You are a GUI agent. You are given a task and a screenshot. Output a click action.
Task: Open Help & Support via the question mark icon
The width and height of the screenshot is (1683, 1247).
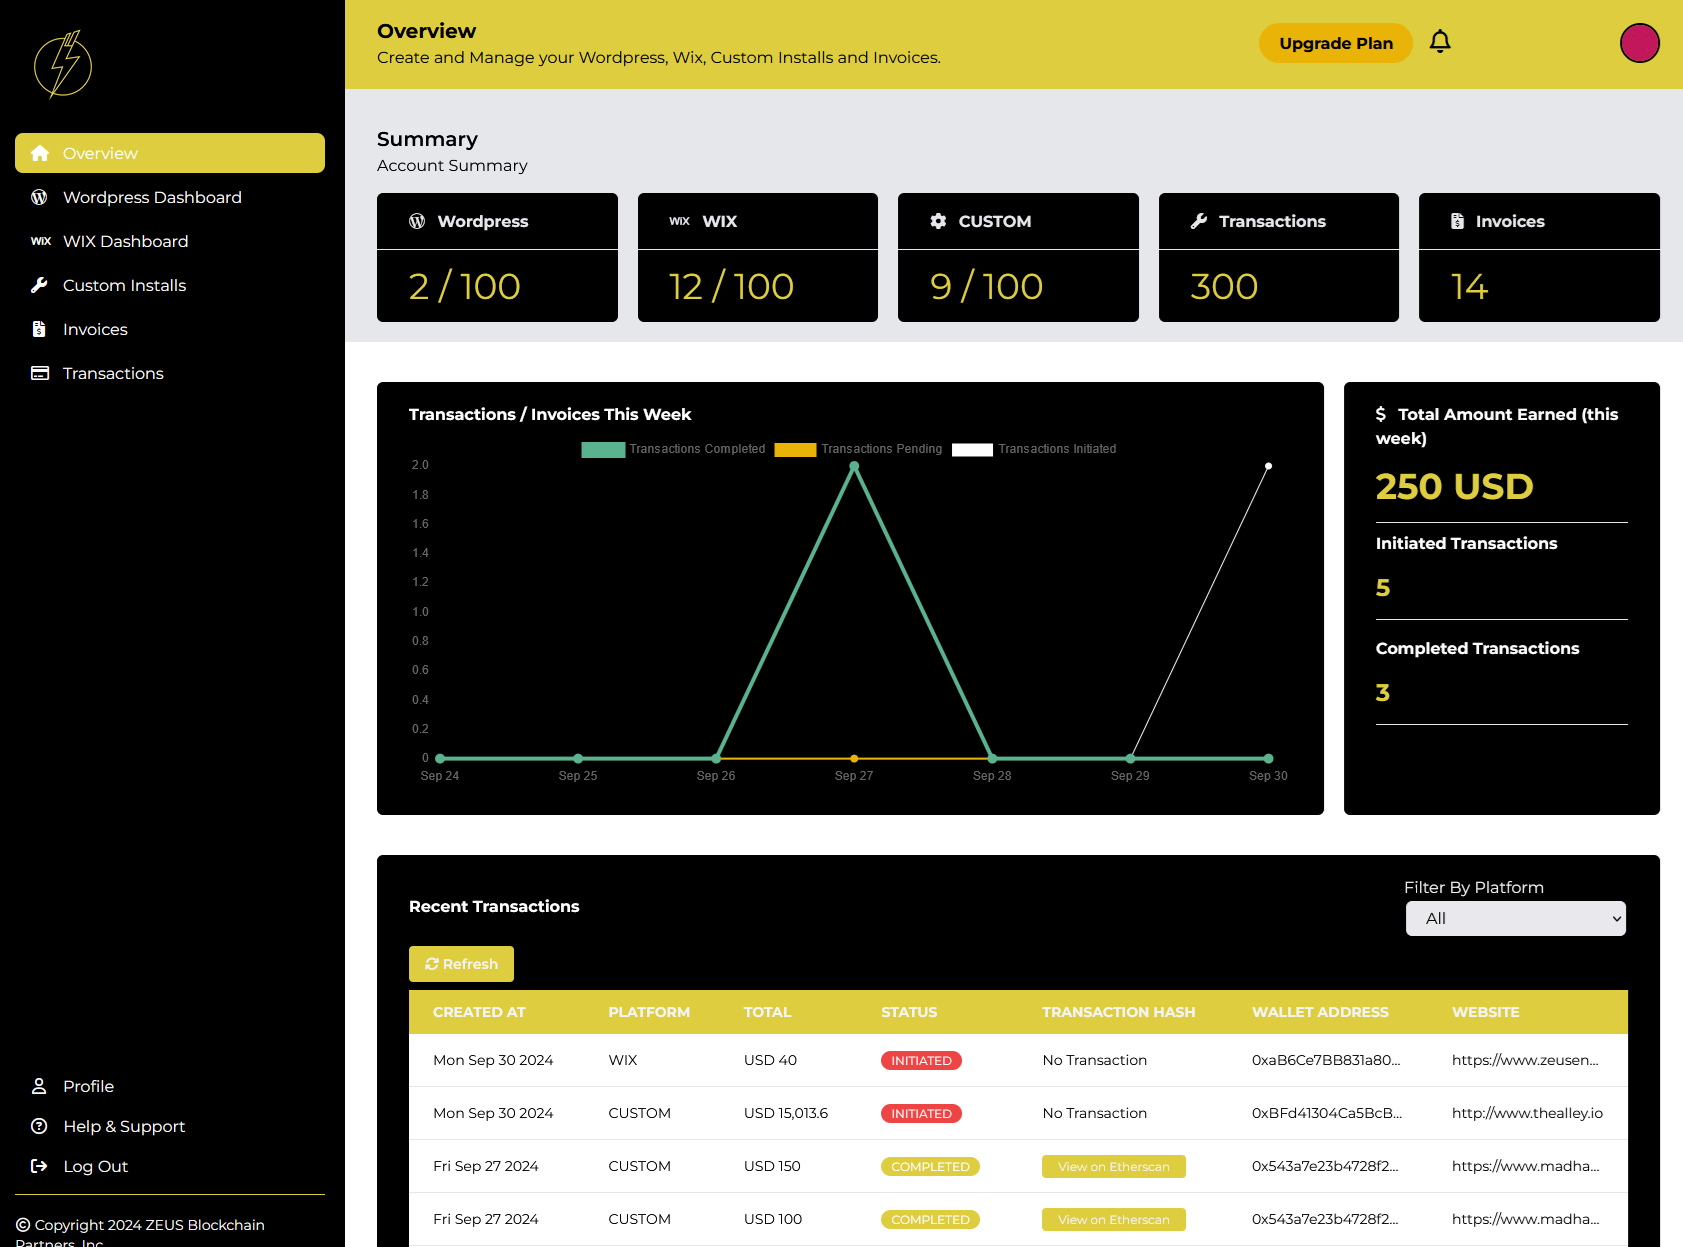[x=40, y=1126]
